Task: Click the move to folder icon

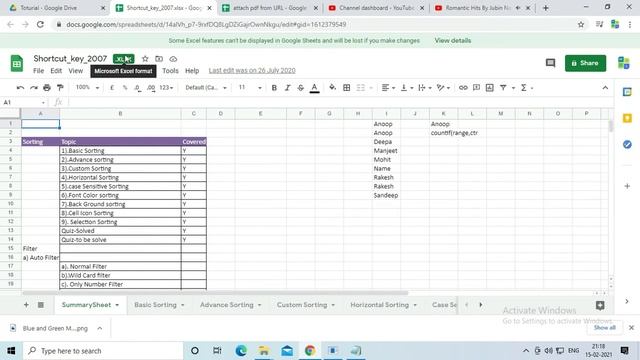Action: (x=159, y=59)
